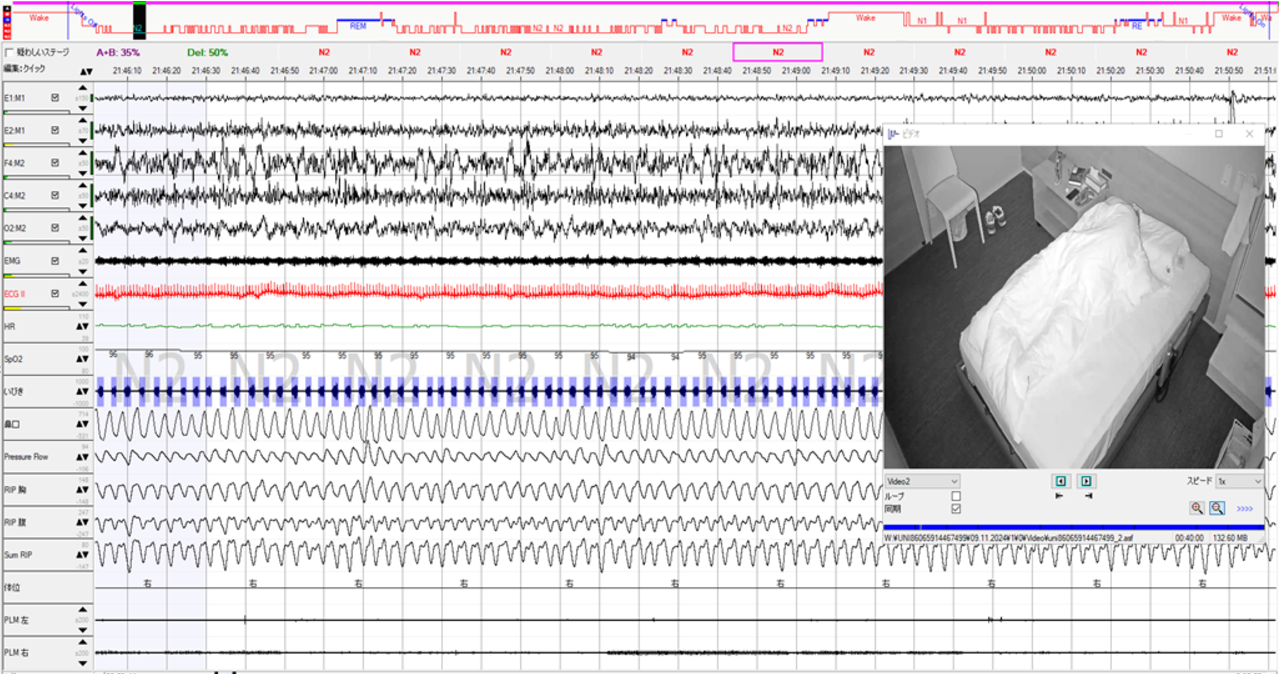Jump to the video end marker
This screenshot has height=674, width=1280.
coord(1088,495)
